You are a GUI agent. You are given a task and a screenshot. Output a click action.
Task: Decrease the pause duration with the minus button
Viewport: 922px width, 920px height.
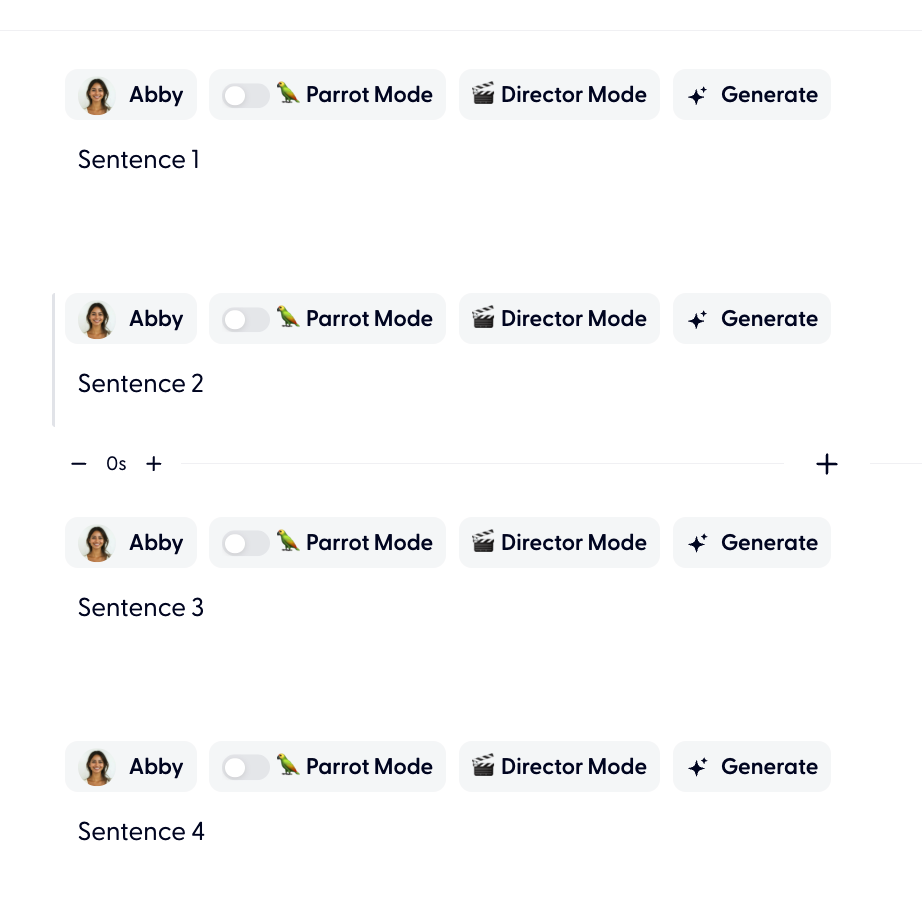point(79,464)
